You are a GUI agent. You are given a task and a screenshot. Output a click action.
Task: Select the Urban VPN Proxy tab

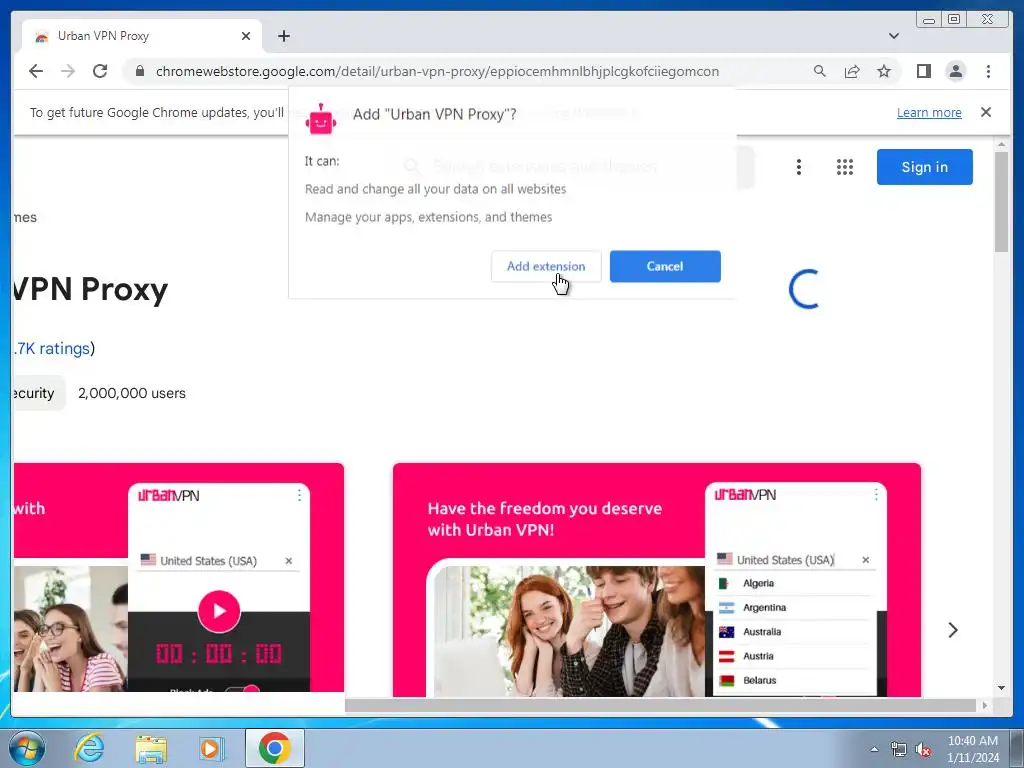(142, 36)
